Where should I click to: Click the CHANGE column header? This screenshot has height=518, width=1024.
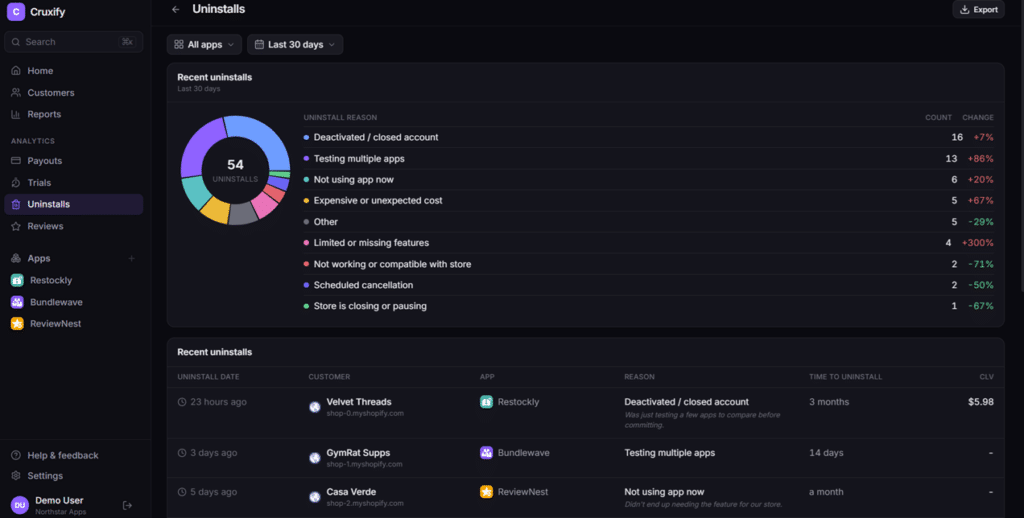[x=978, y=118]
